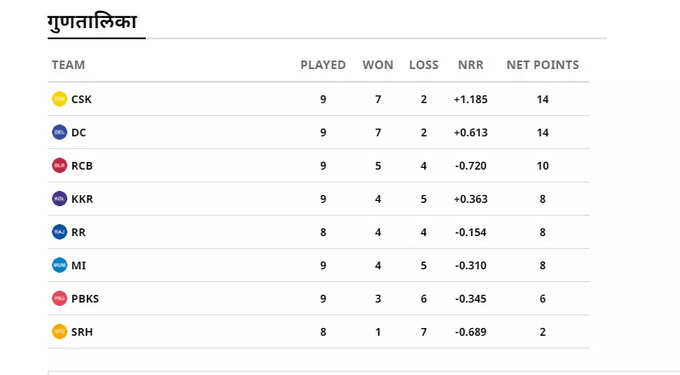
Task: Click the light blue MI team logo
Action: coord(59,265)
